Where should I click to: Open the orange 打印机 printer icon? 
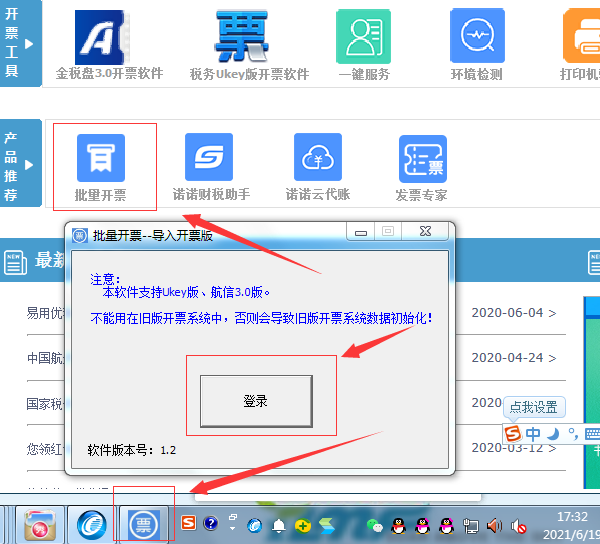click(x=582, y=36)
